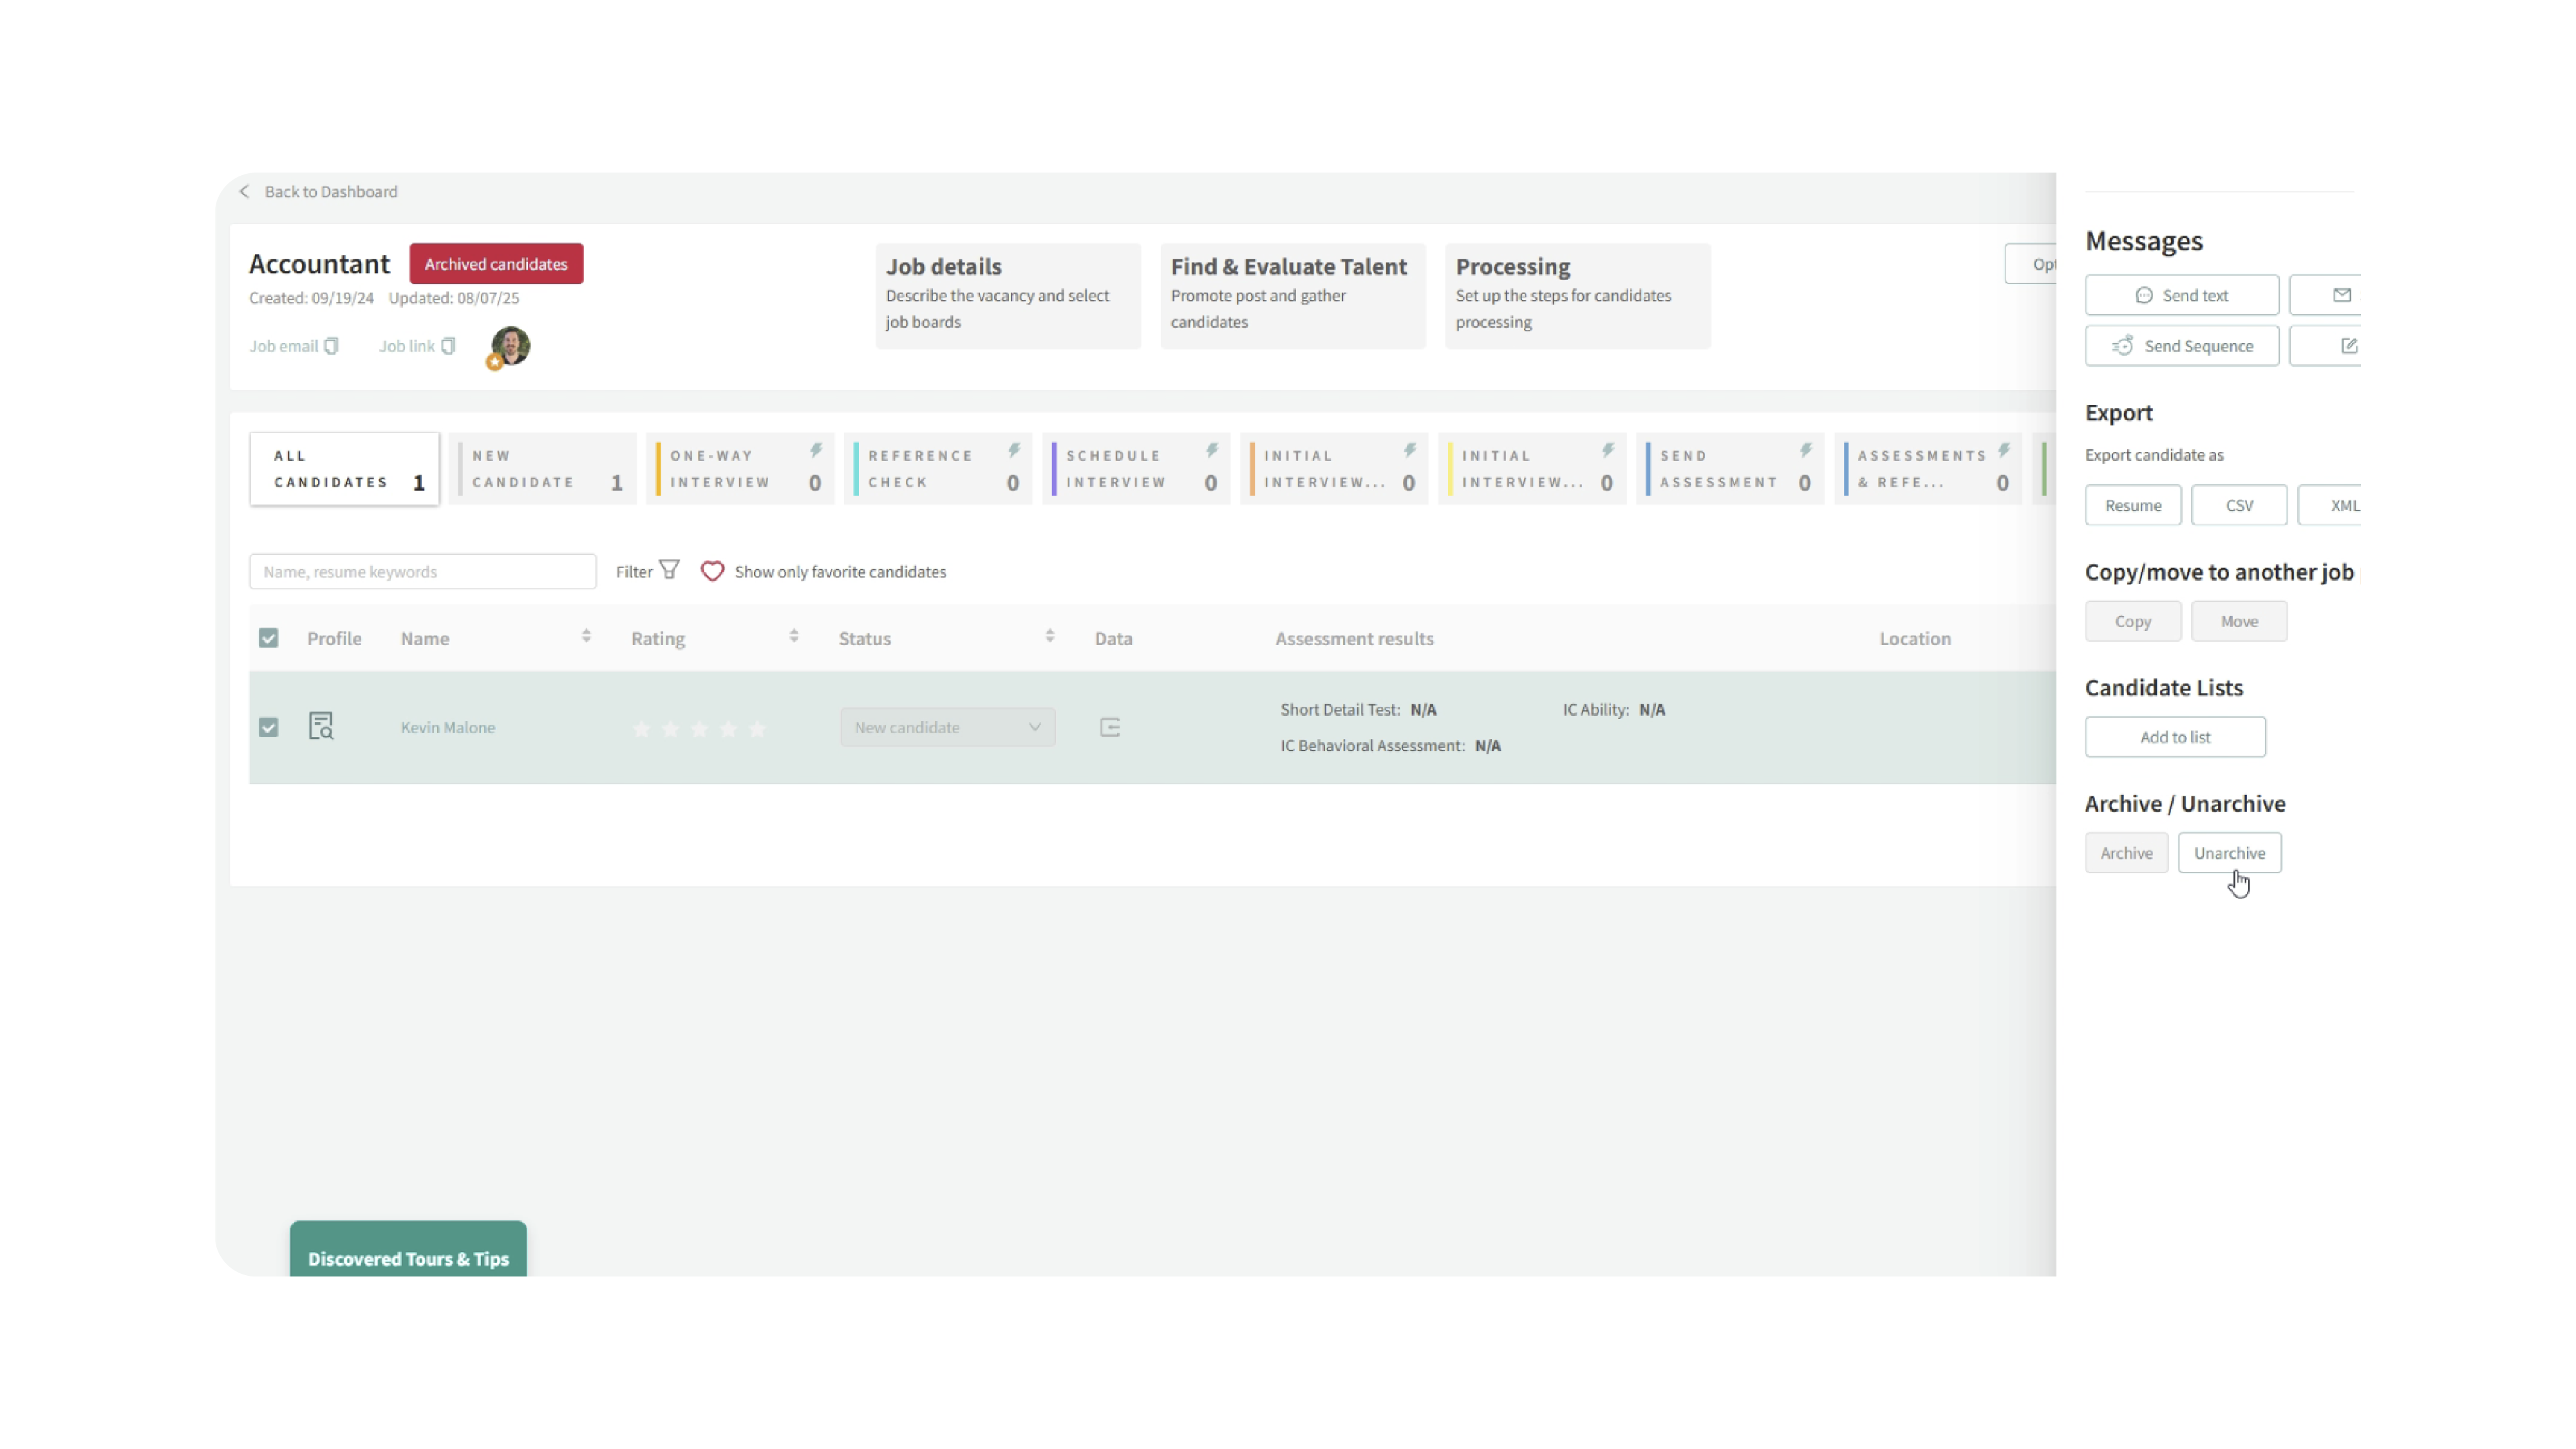This screenshot has height=1449, width=2576.
Task: Click Kevin Malone's data card icon
Action: coord(1110,727)
